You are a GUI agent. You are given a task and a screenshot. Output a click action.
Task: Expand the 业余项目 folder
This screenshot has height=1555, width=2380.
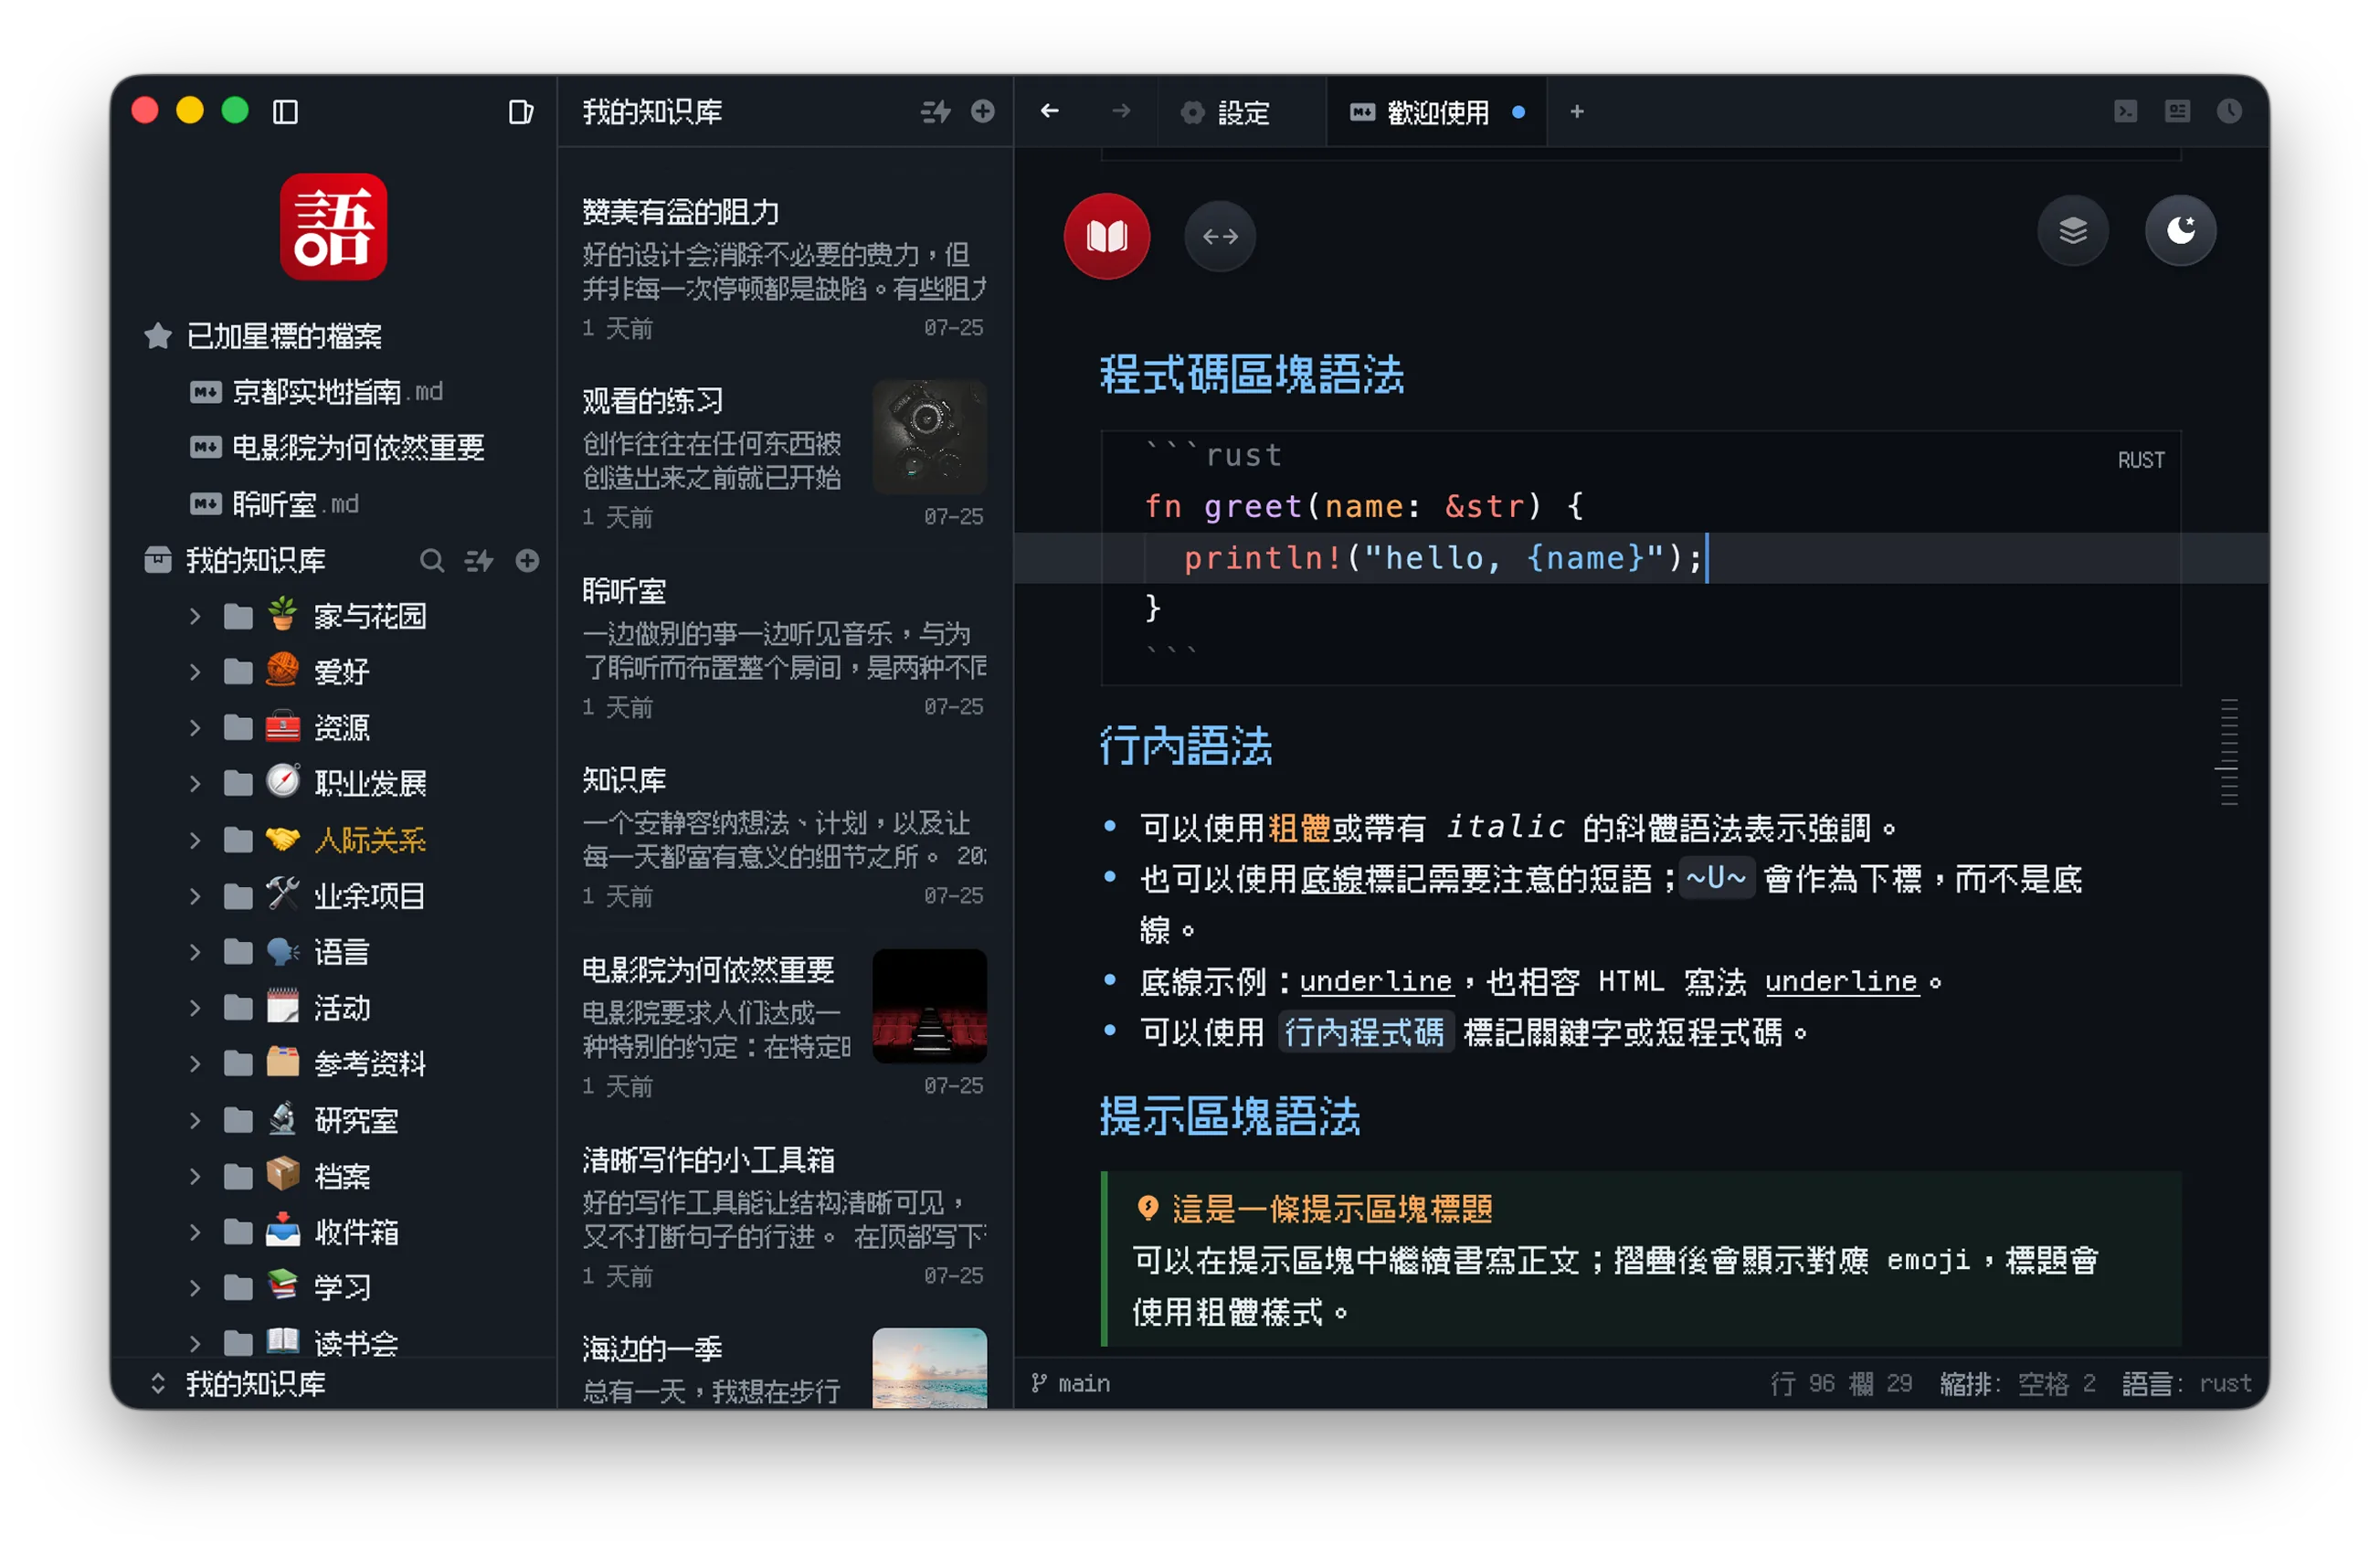(195, 897)
